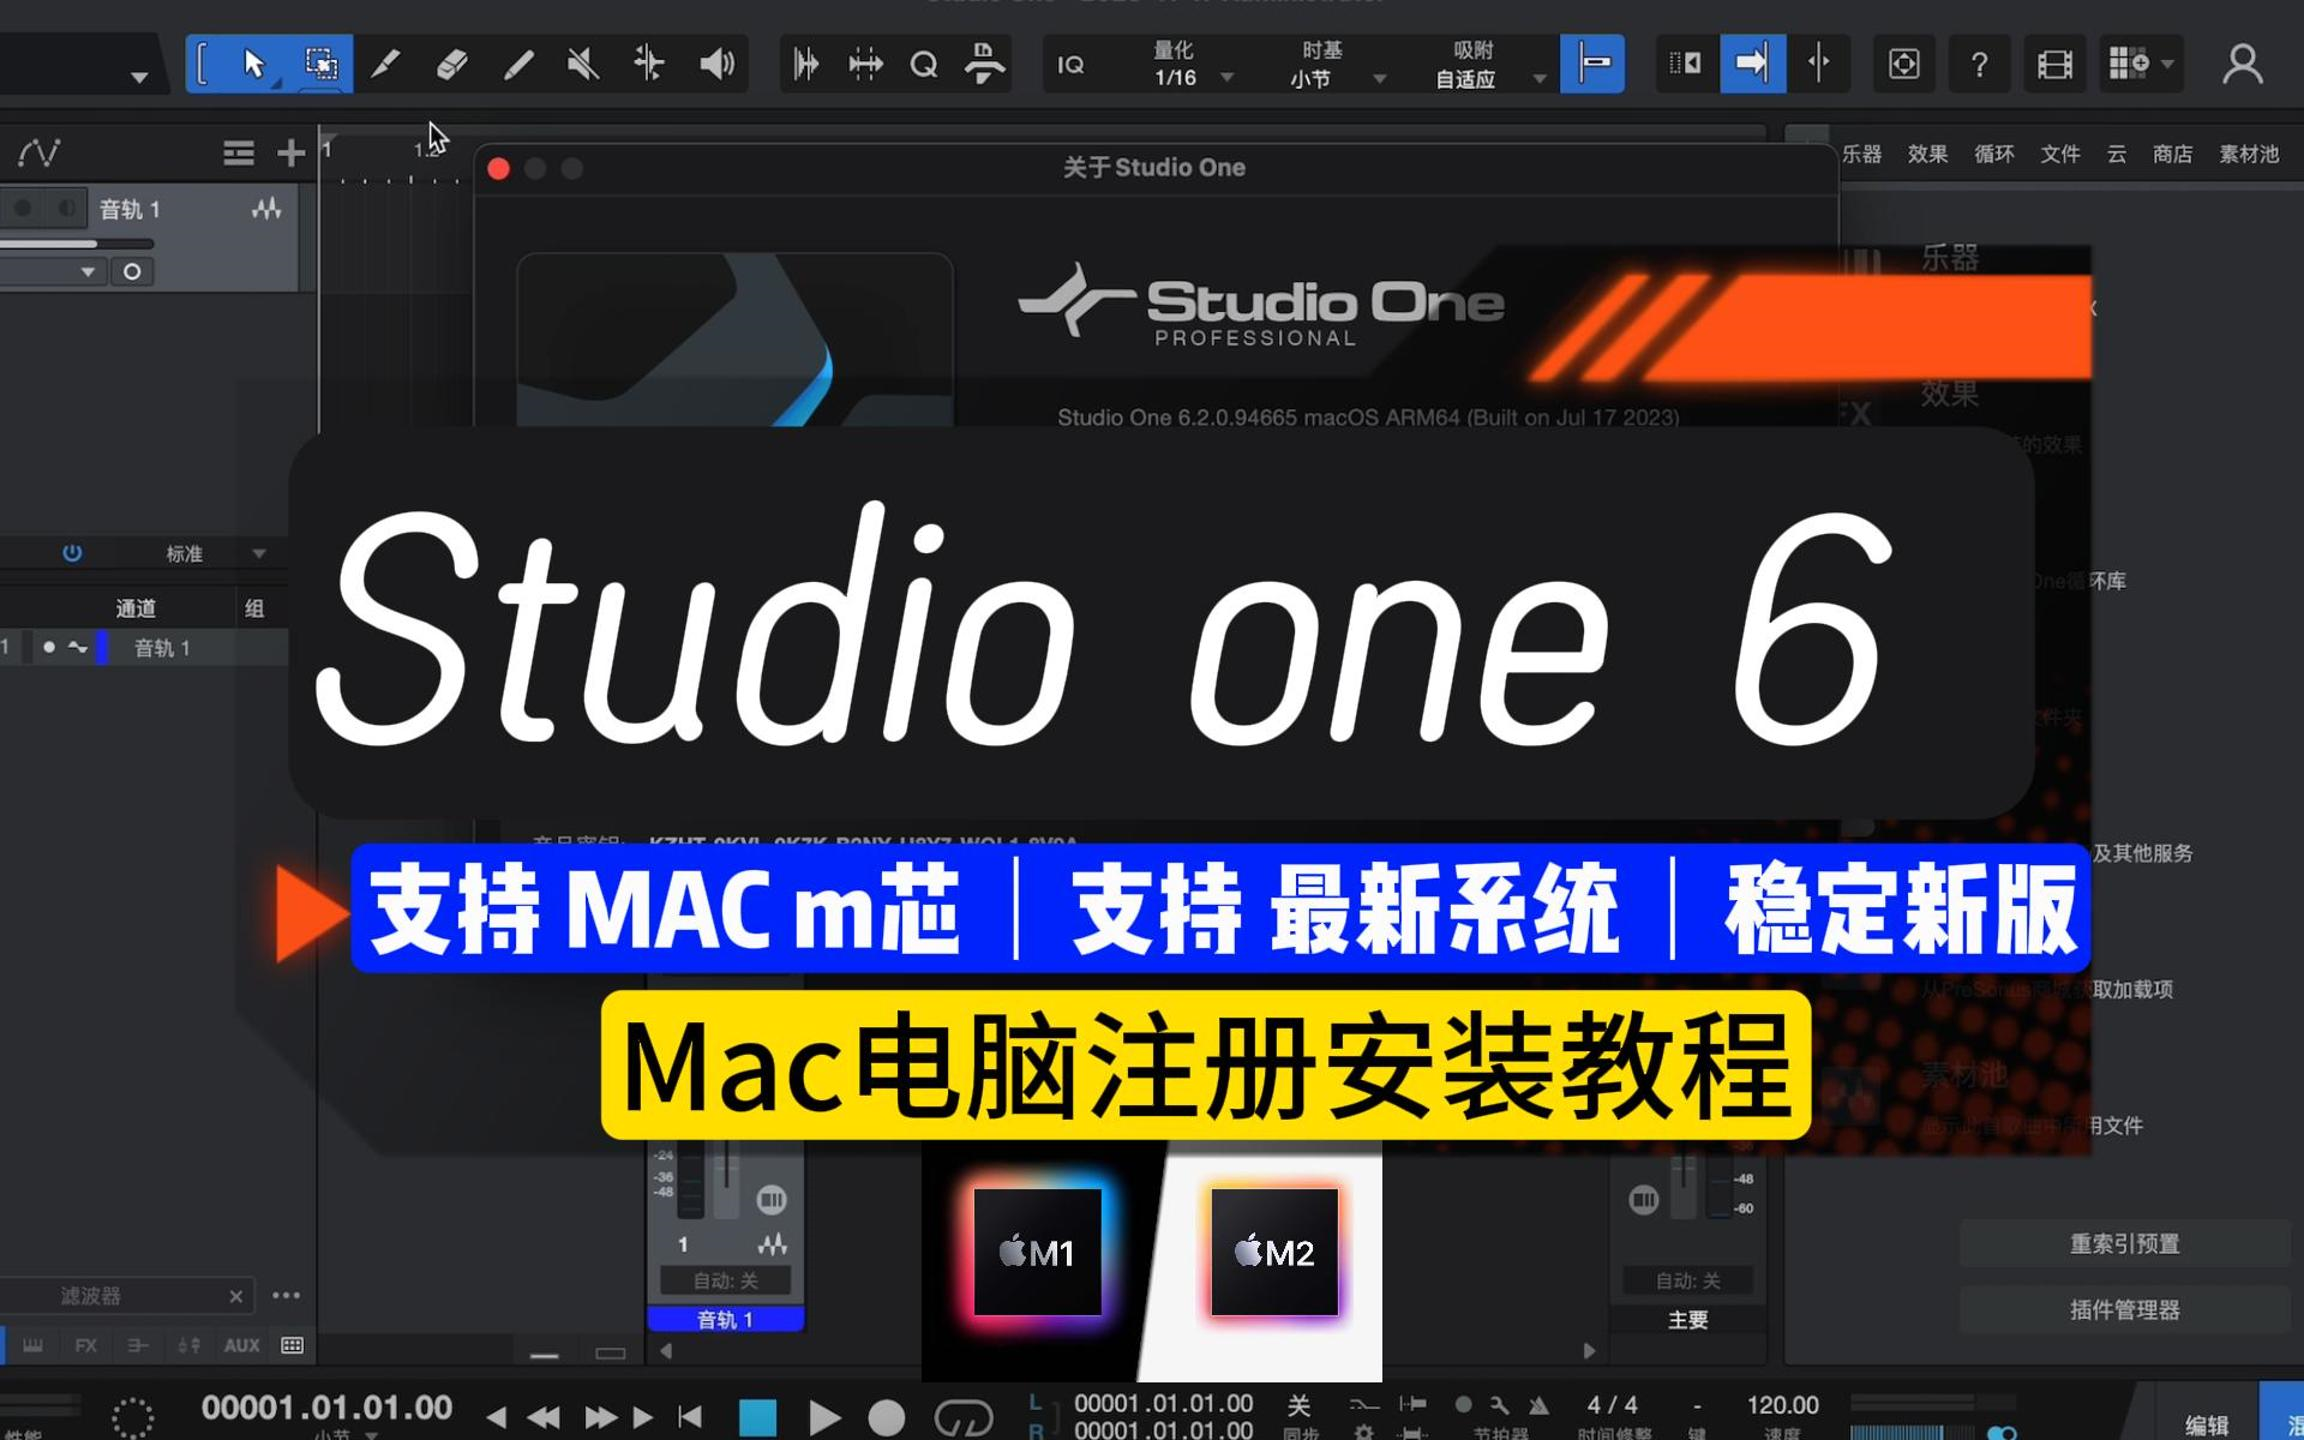Click the Strip Silence icon
2304x1440 pixels.
806,64
